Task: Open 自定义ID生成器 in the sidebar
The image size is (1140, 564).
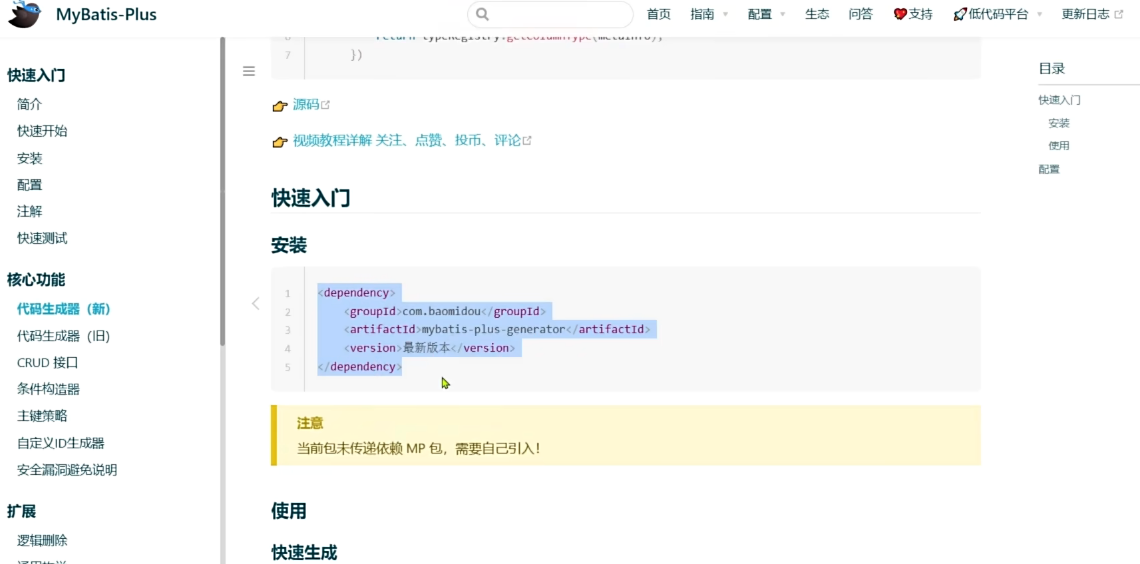Action: (x=61, y=443)
